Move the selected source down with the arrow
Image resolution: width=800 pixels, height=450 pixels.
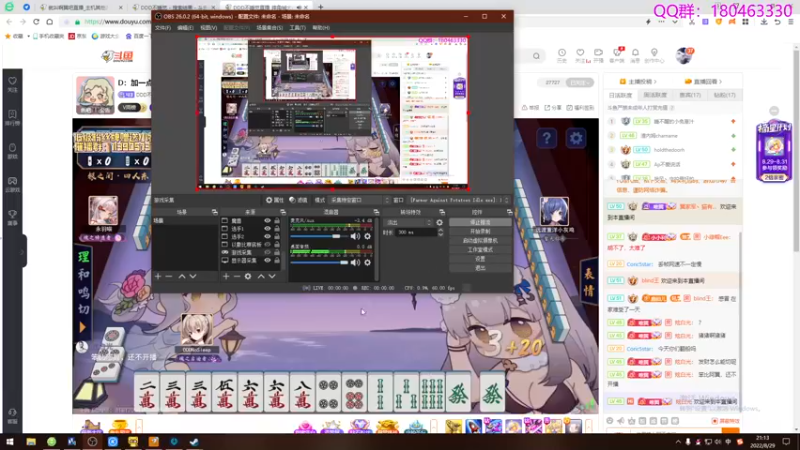point(272,276)
